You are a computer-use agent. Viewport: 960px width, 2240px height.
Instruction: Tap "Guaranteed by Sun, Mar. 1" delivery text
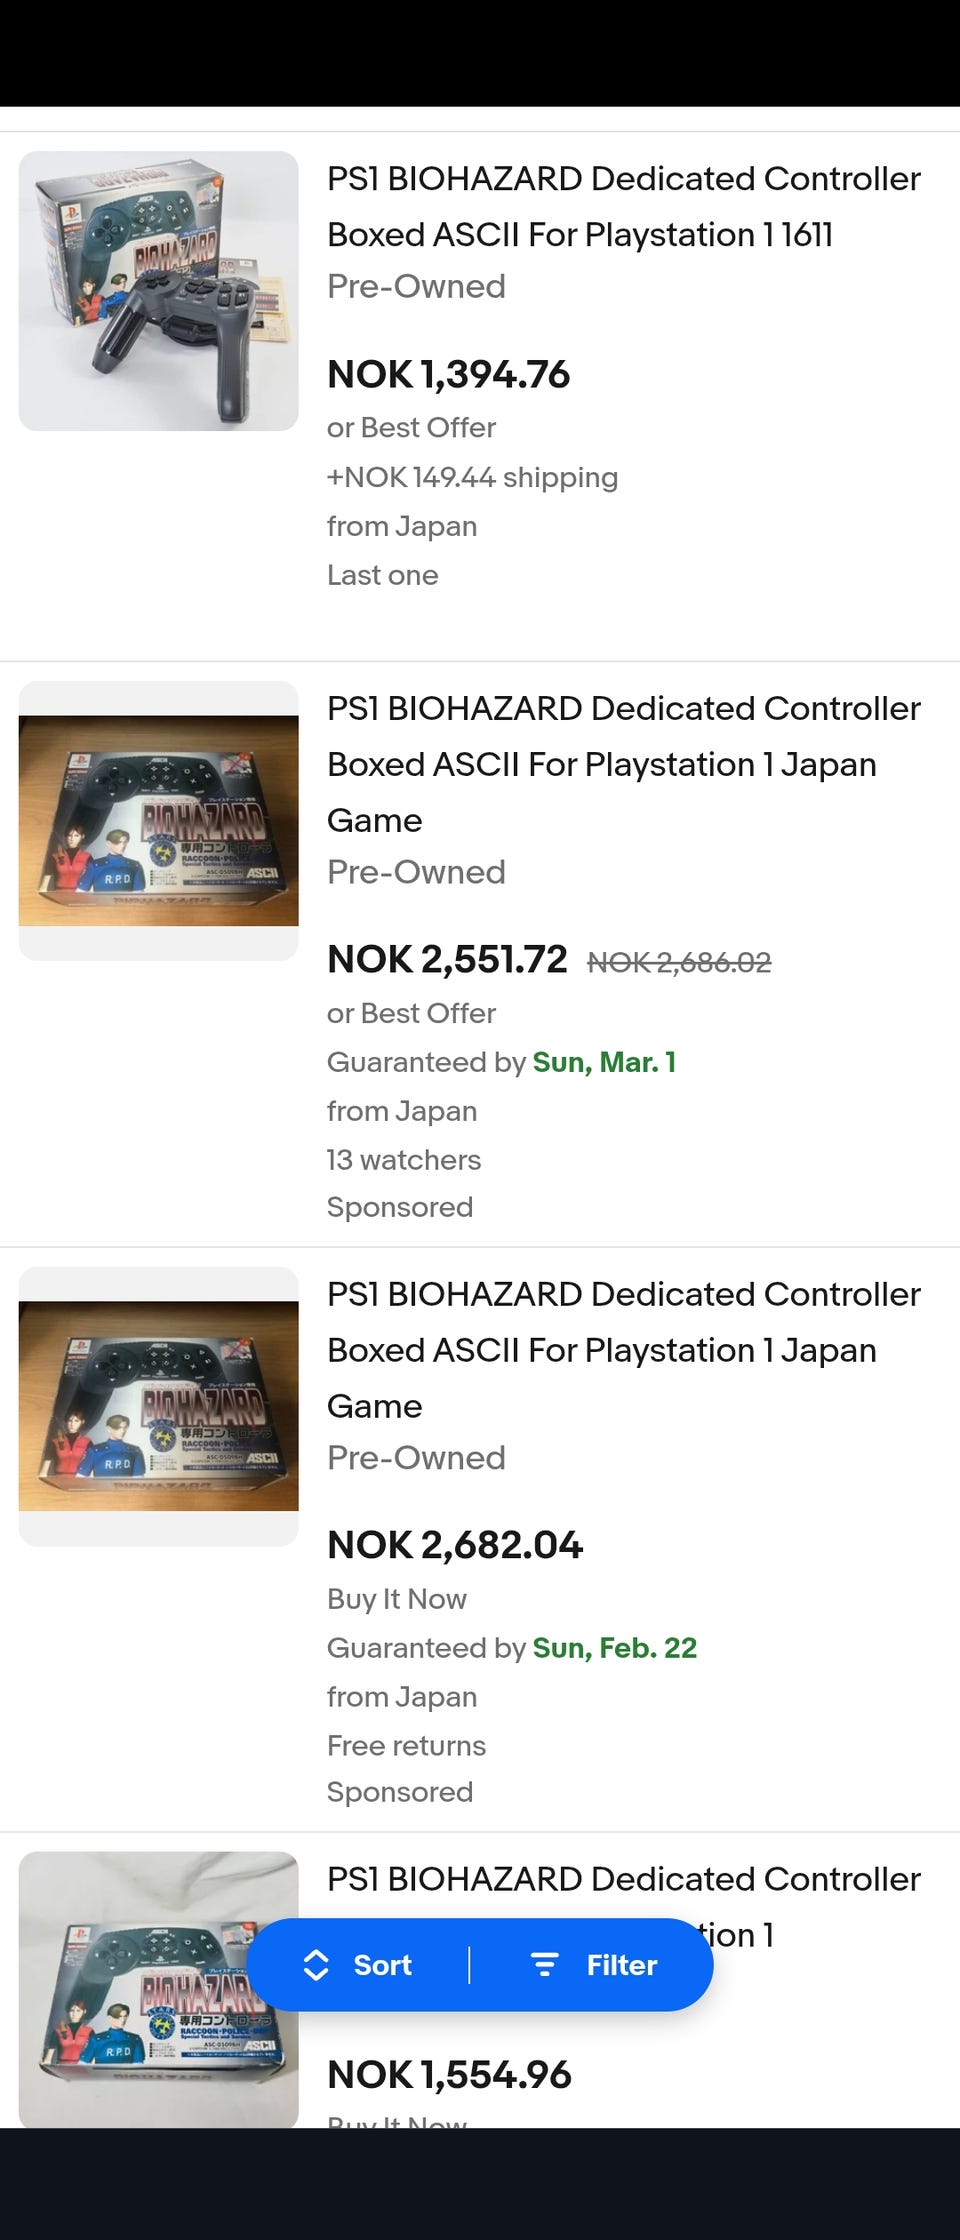tap(502, 1062)
